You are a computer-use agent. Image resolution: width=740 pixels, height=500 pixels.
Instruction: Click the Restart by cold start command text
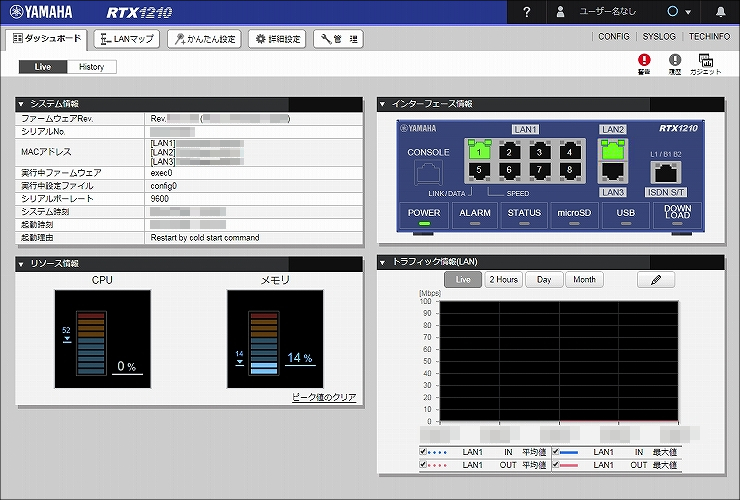(205, 237)
